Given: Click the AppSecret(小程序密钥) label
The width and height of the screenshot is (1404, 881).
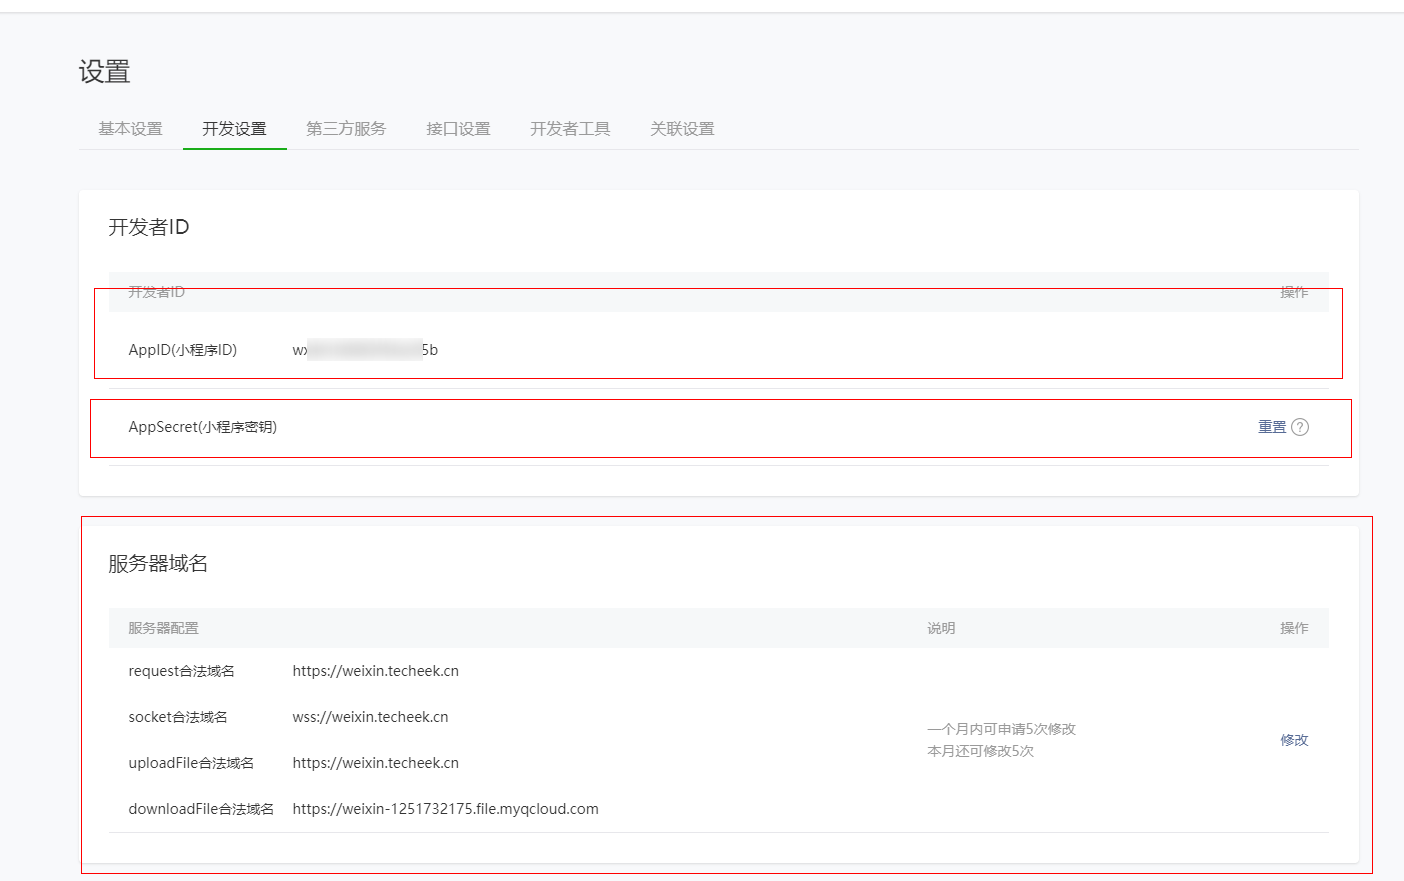Looking at the screenshot, I should click(203, 427).
